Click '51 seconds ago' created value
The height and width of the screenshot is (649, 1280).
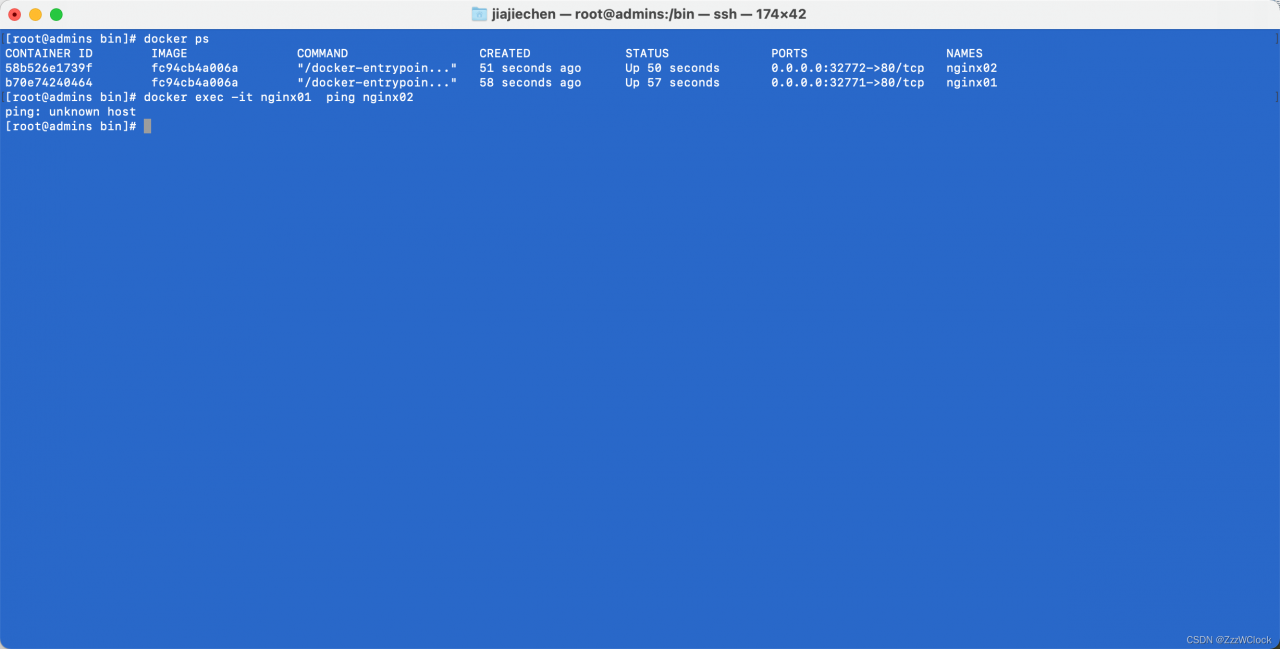coord(530,68)
